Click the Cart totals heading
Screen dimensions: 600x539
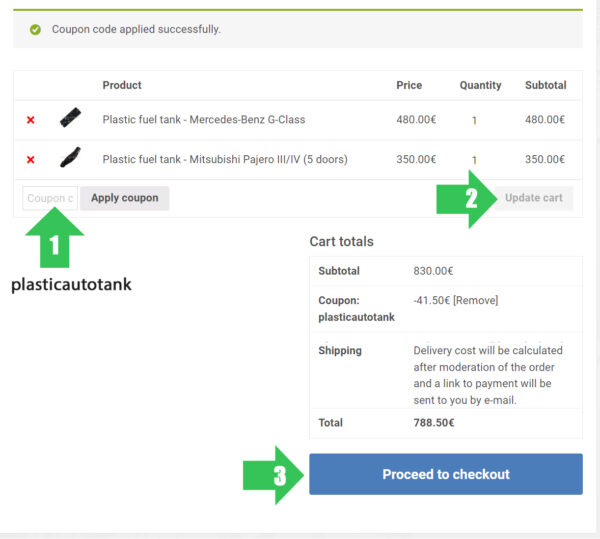pos(341,242)
